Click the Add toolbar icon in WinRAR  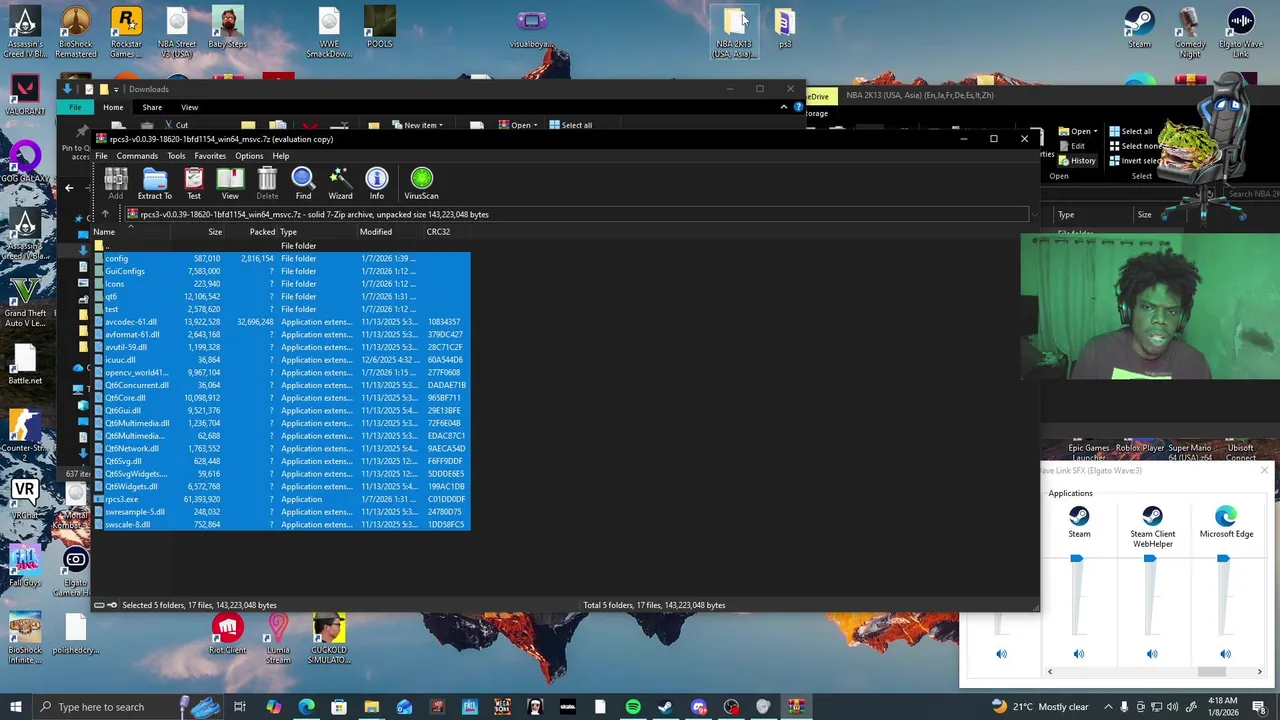tap(116, 183)
